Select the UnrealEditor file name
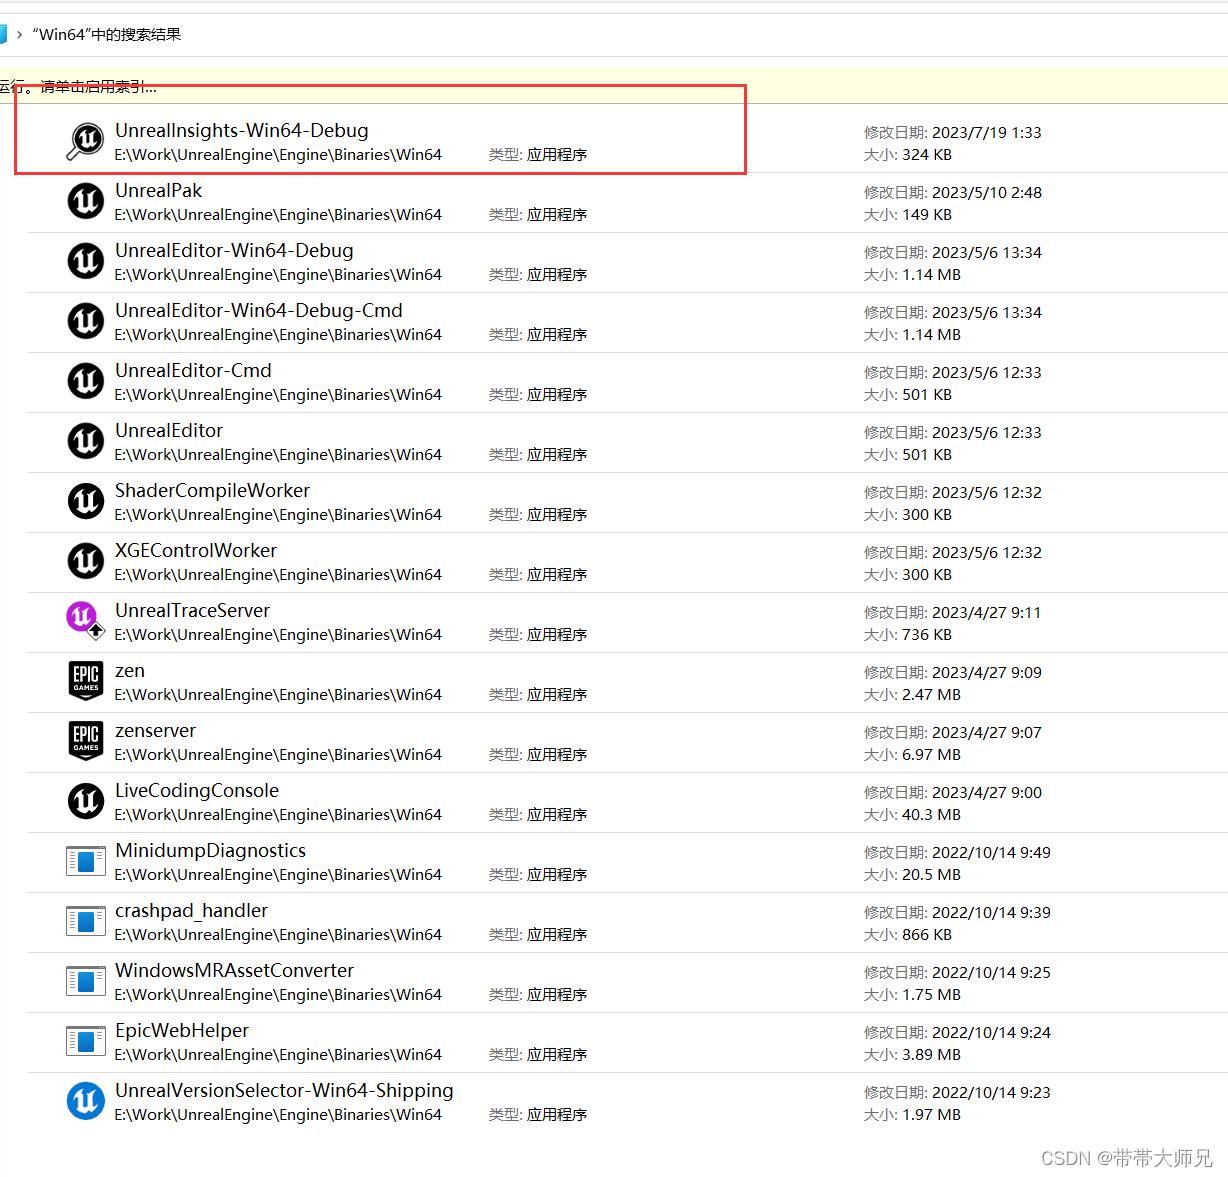The width and height of the screenshot is (1228, 1177). 169,430
